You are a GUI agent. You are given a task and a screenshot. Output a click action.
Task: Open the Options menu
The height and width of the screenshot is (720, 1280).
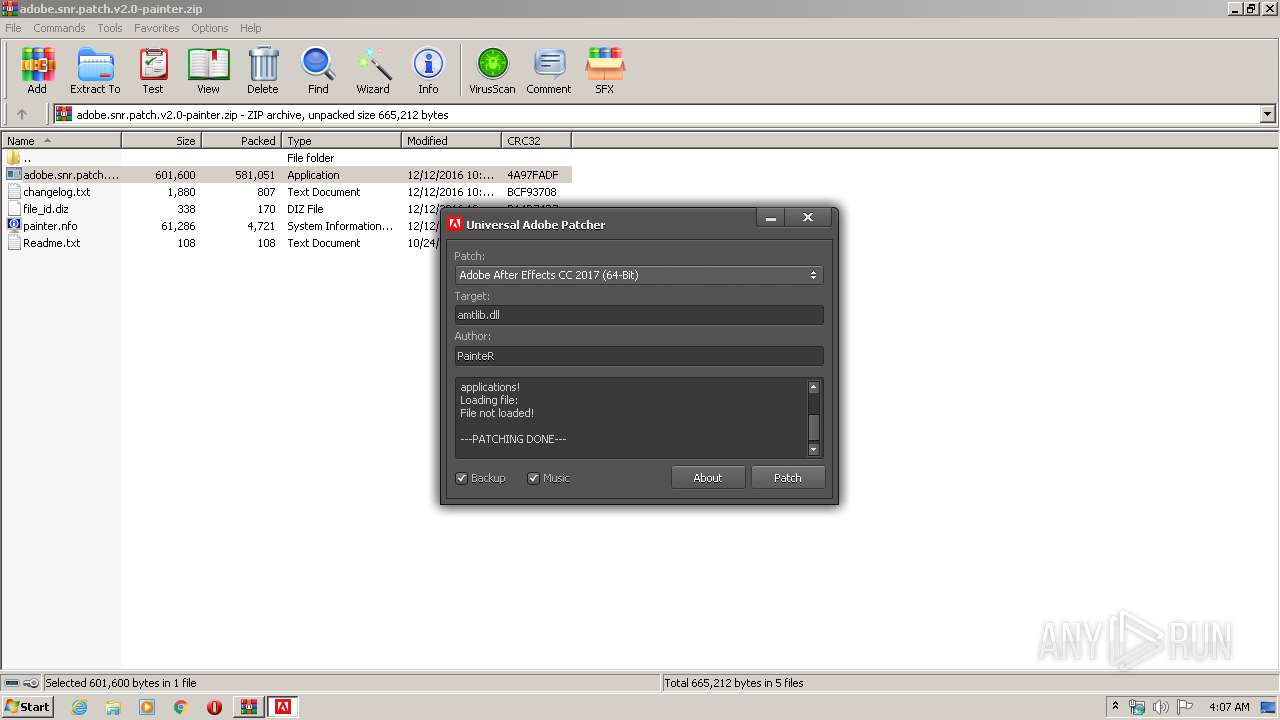pos(210,28)
